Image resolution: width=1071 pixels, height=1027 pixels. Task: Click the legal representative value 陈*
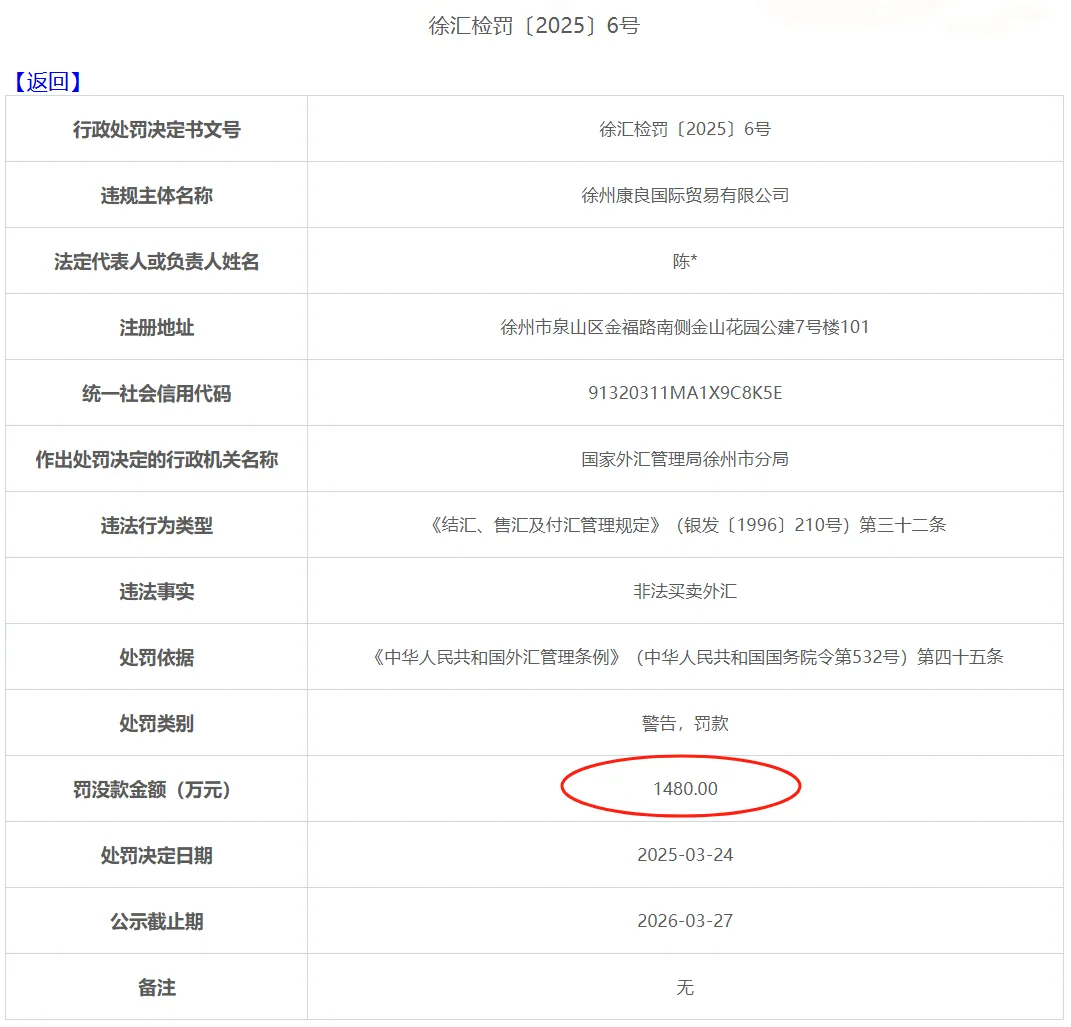tap(685, 261)
